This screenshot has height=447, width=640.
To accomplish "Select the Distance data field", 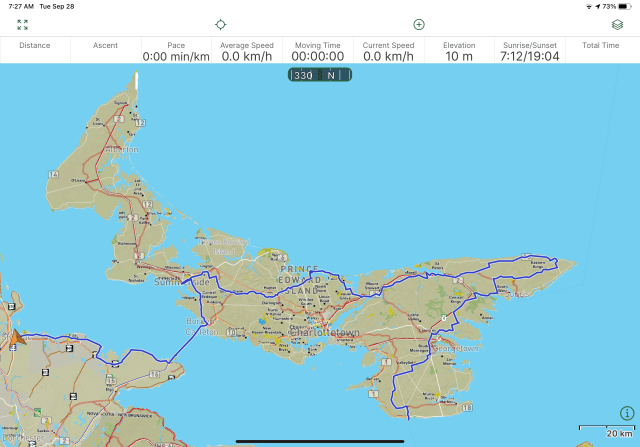I will coord(35,50).
